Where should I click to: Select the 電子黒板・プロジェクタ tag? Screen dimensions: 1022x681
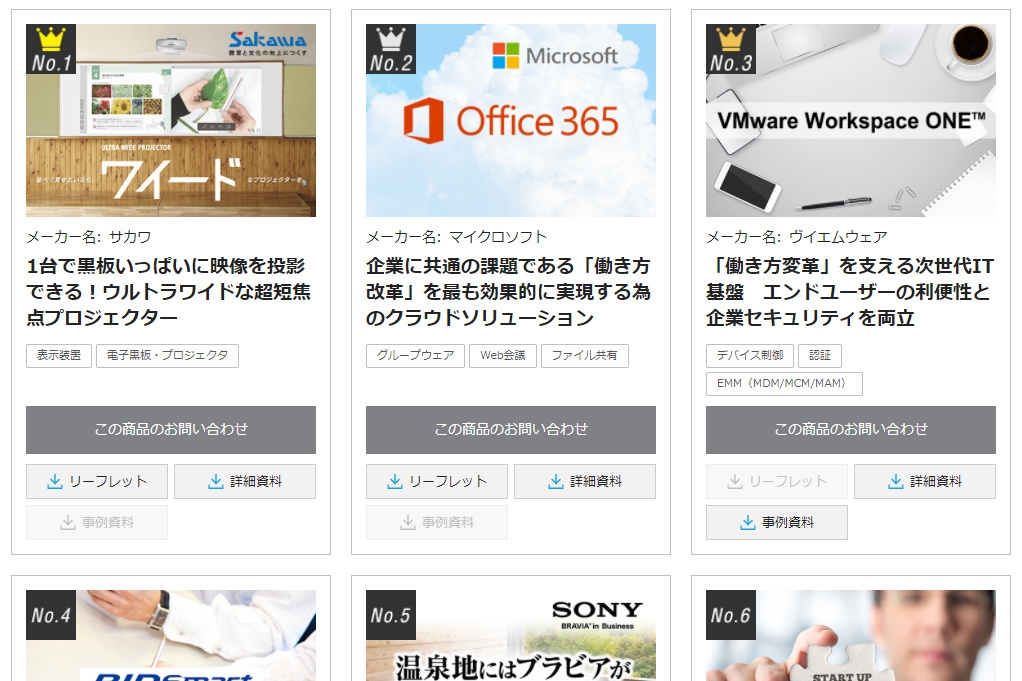click(x=168, y=356)
